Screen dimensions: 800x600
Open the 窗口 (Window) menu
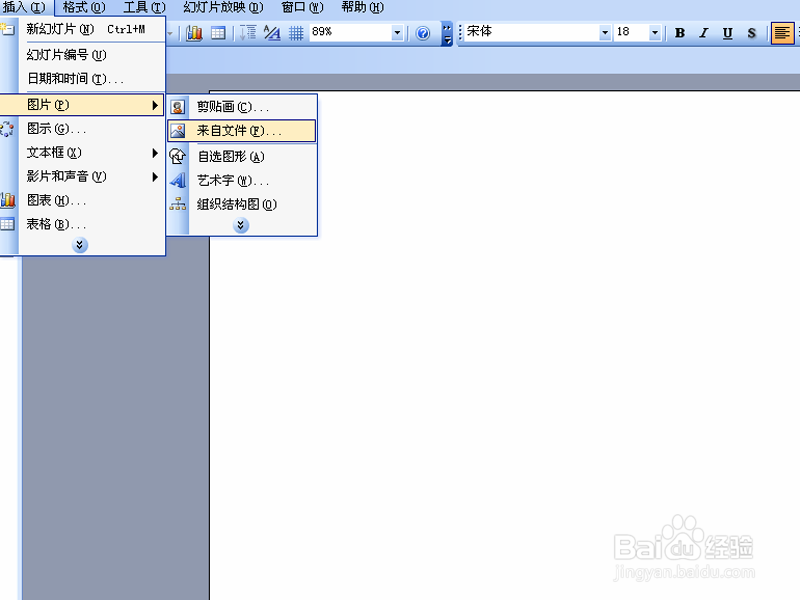click(302, 7)
